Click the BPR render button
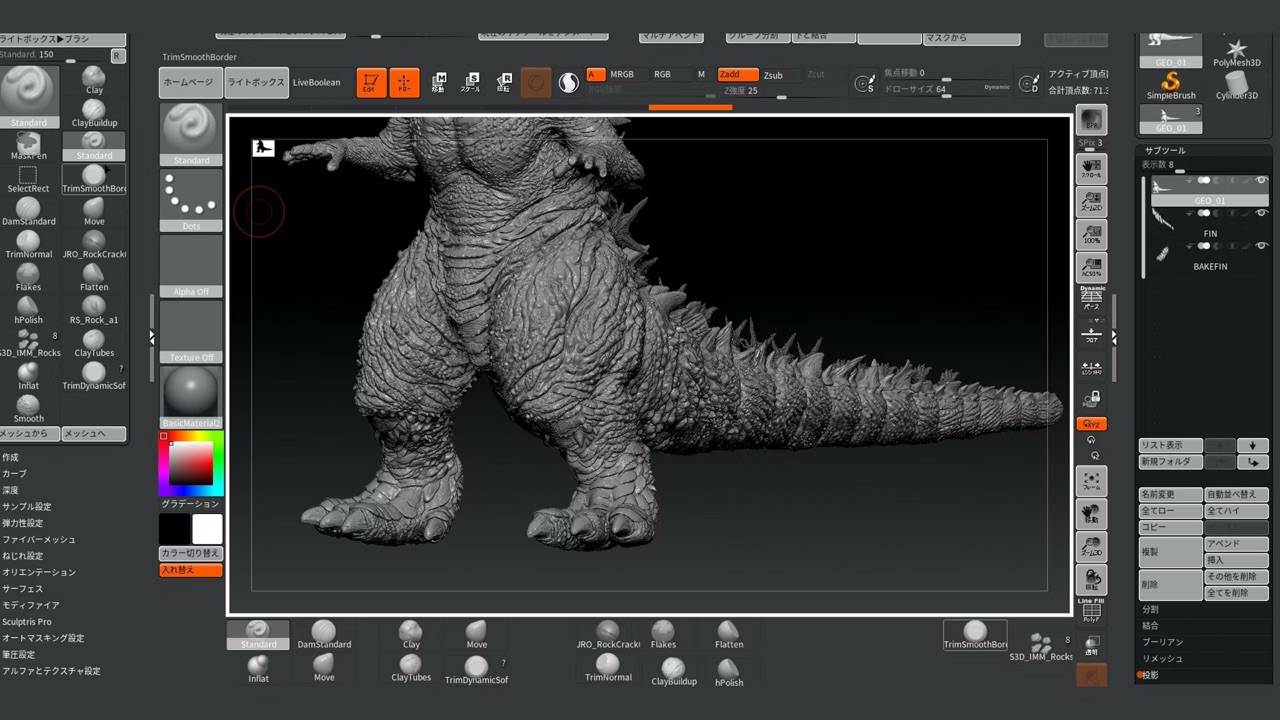The image size is (1280, 720). click(x=1090, y=120)
